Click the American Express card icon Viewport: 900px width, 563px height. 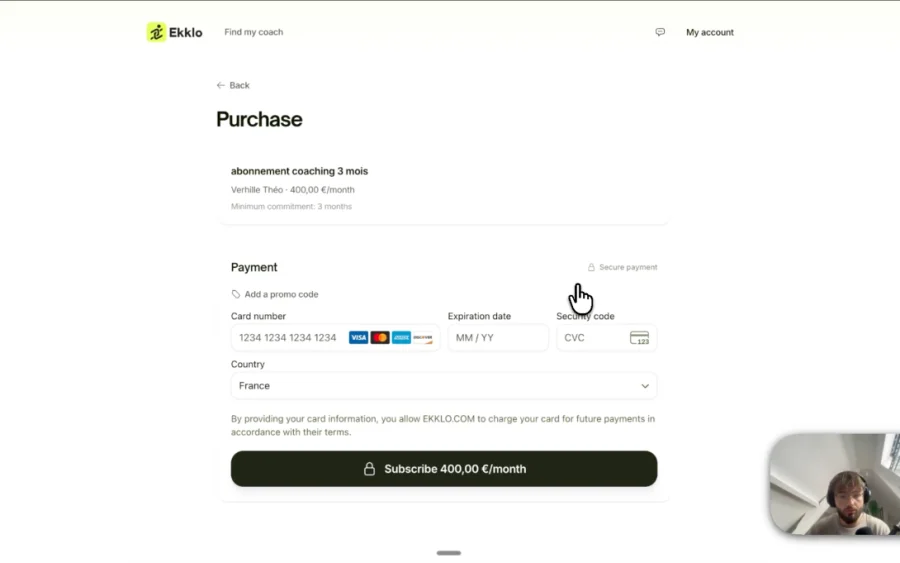tap(401, 337)
